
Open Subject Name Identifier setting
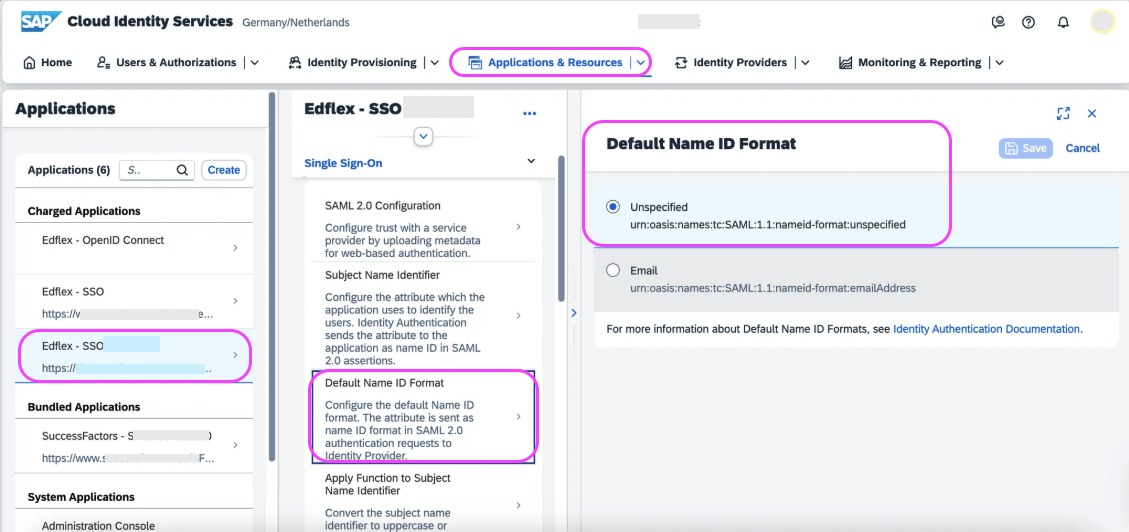coord(423,315)
